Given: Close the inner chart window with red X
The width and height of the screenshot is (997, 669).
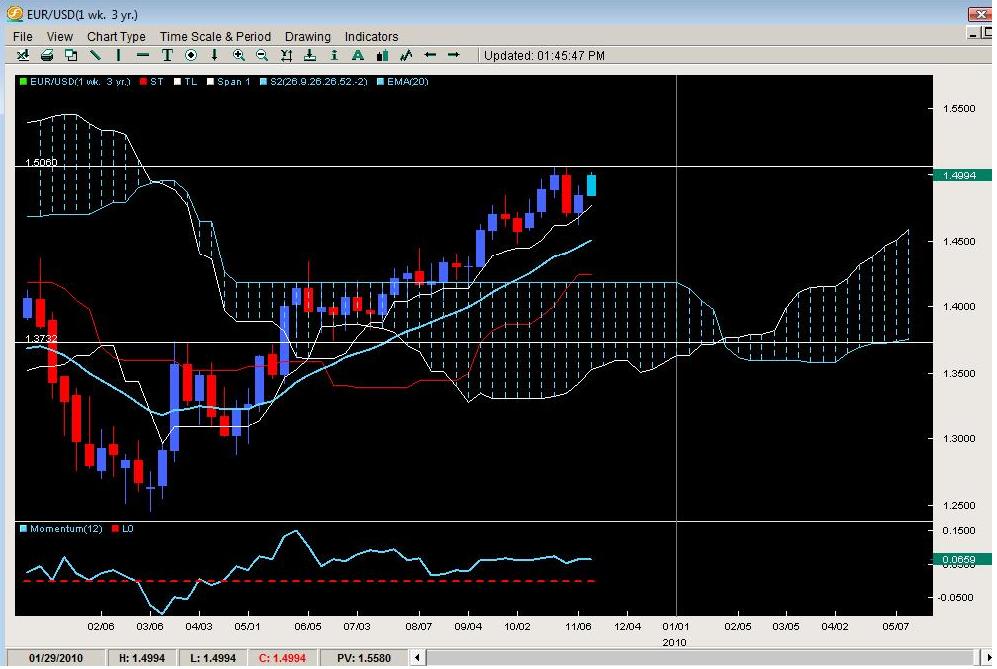Looking at the screenshot, I should [x=980, y=14].
